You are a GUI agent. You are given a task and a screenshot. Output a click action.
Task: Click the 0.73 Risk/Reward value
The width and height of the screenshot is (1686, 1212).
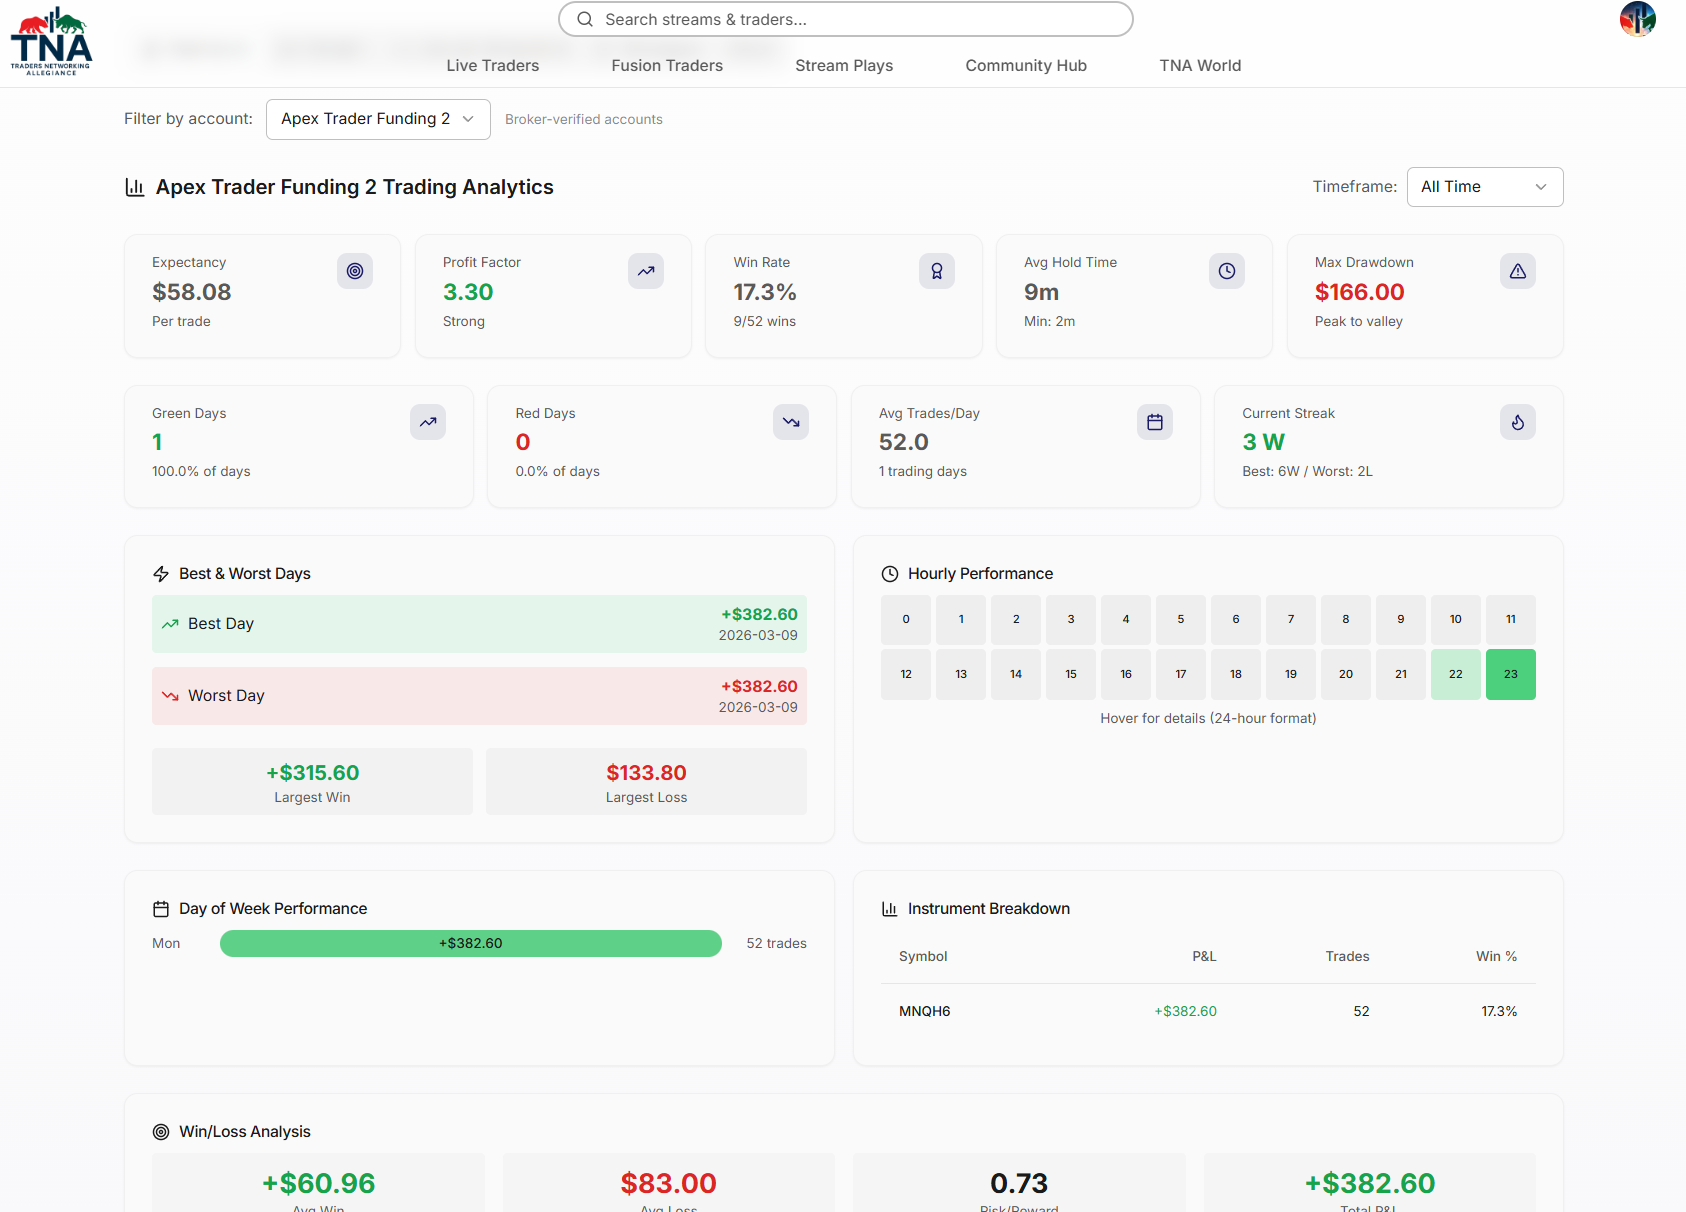pyautogui.click(x=1019, y=1183)
